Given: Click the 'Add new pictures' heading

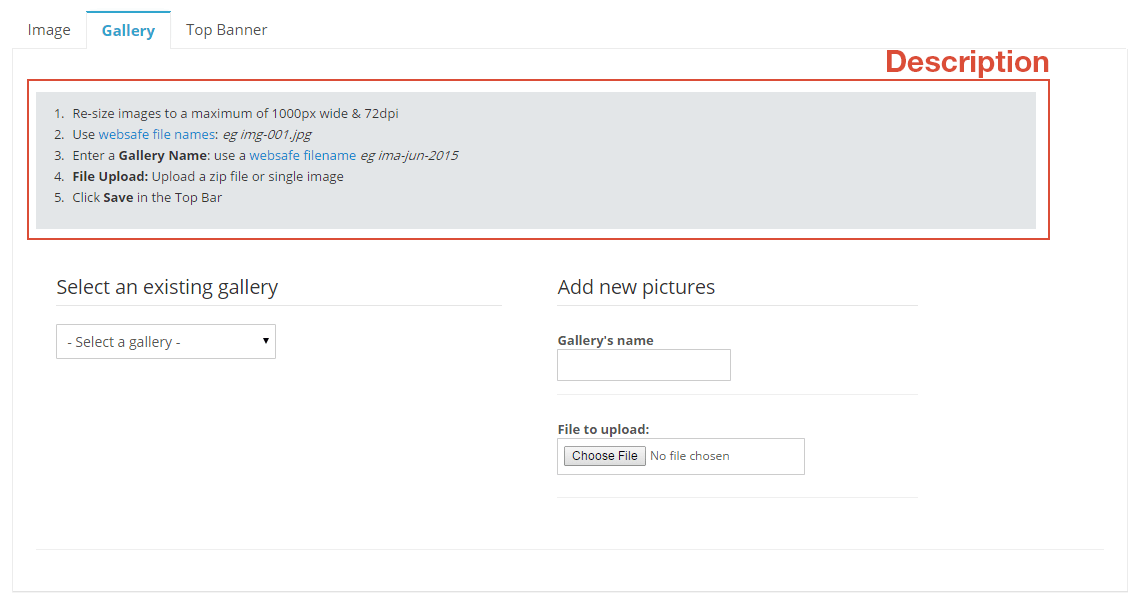Looking at the screenshot, I should coord(636,287).
